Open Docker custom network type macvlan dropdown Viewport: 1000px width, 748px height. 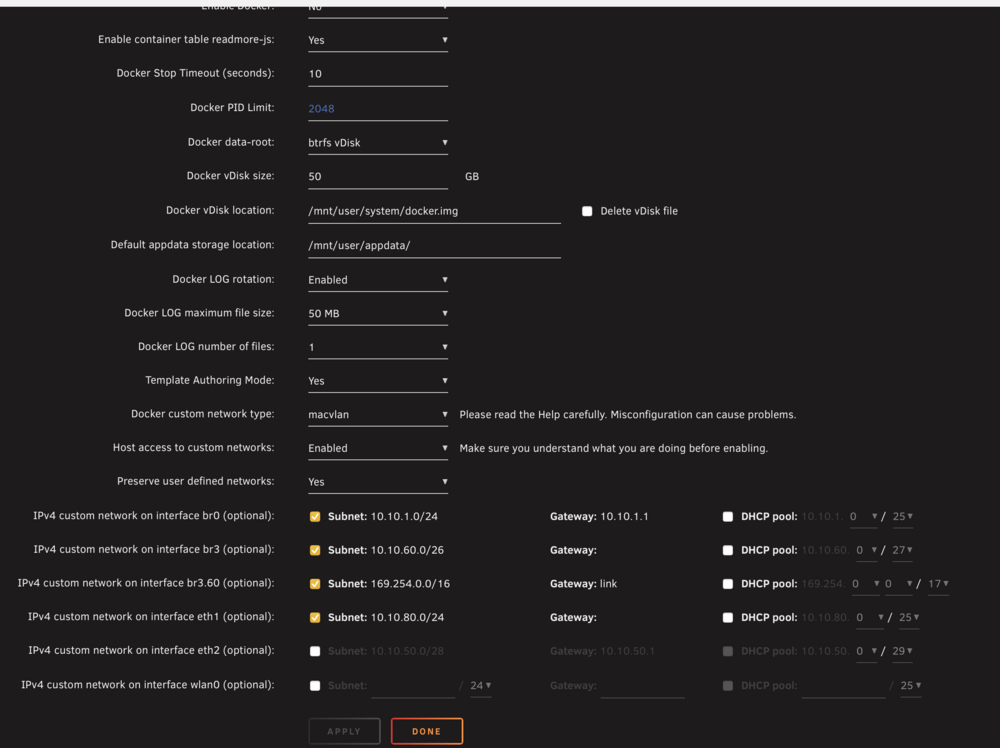(378, 414)
